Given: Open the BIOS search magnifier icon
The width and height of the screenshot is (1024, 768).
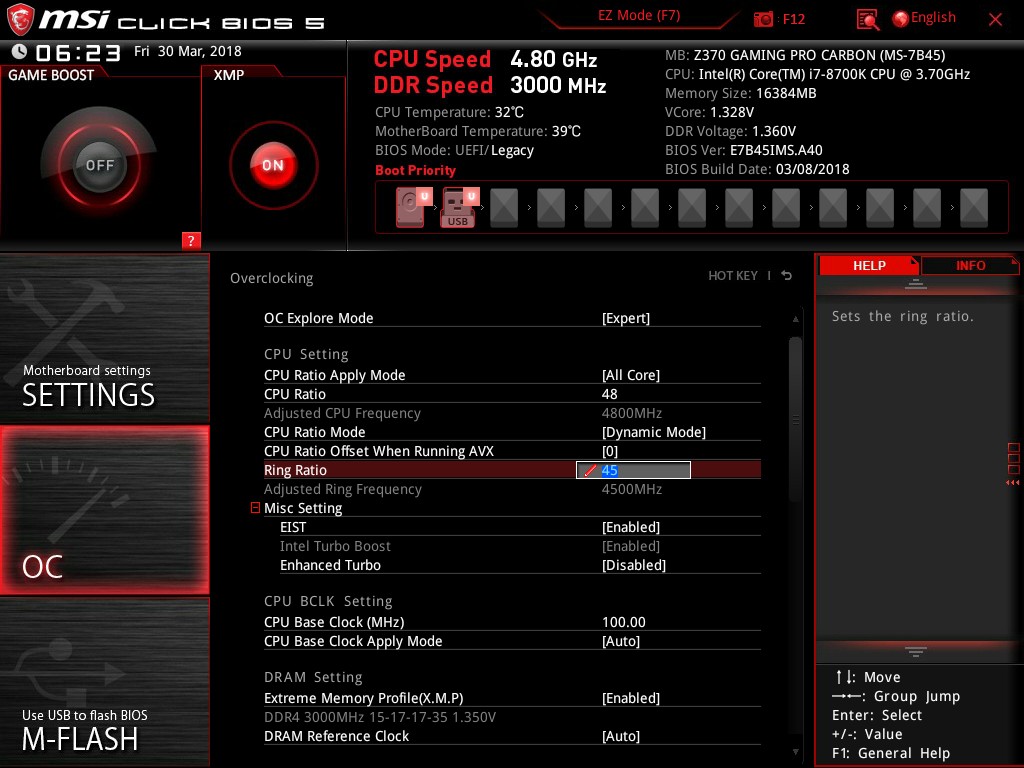Looking at the screenshot, I should (x=867, y=20).
